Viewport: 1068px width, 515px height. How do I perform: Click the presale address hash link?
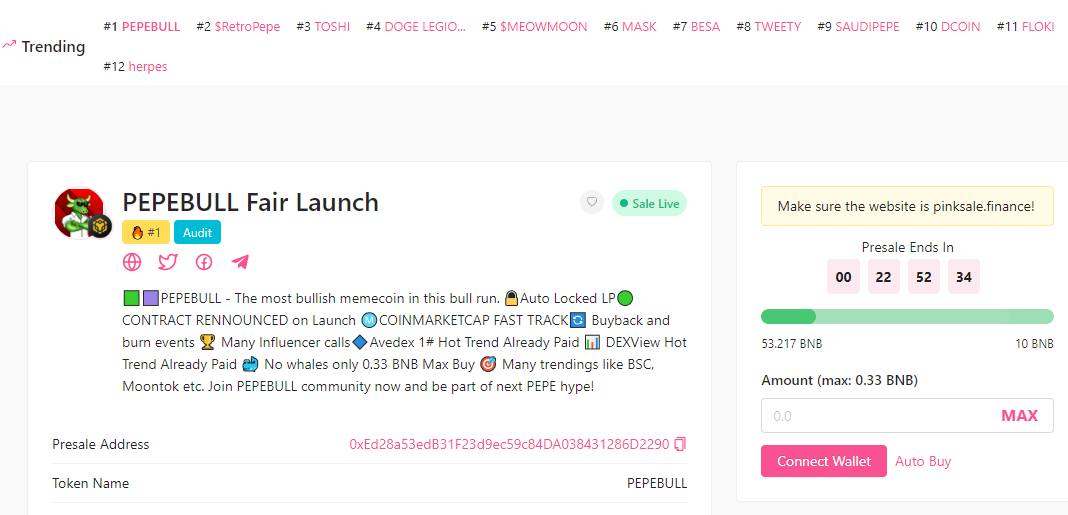(x=509, y=444)
